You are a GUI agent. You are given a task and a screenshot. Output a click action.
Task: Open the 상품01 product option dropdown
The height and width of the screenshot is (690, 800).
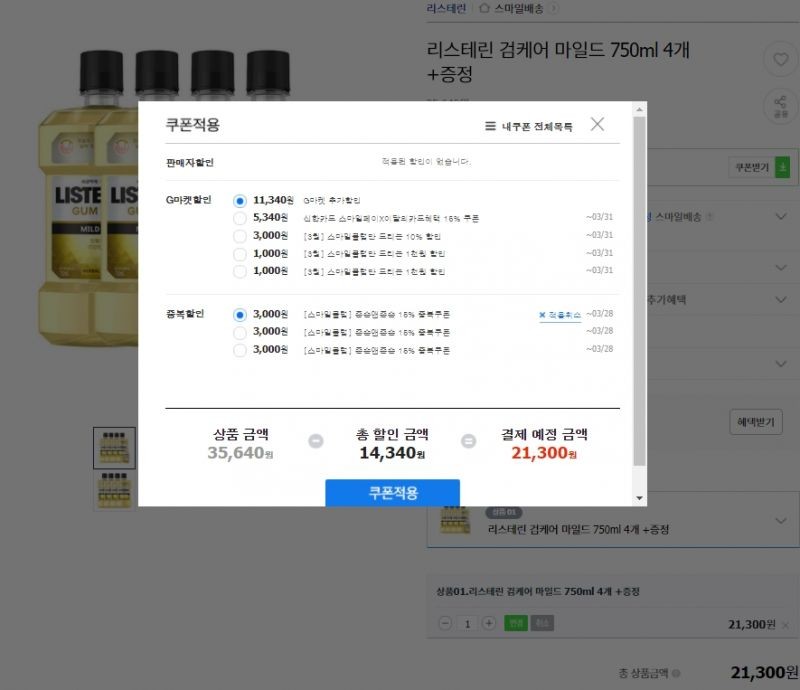click(x=613, y=520)
